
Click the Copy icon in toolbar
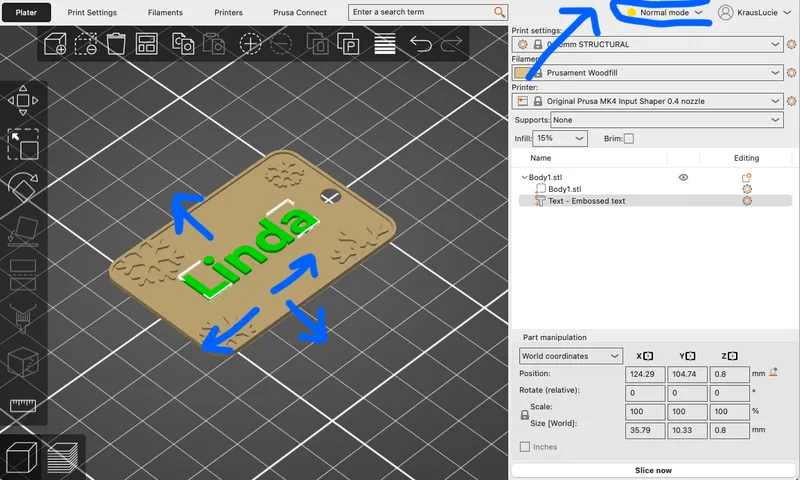coord(183,44)
